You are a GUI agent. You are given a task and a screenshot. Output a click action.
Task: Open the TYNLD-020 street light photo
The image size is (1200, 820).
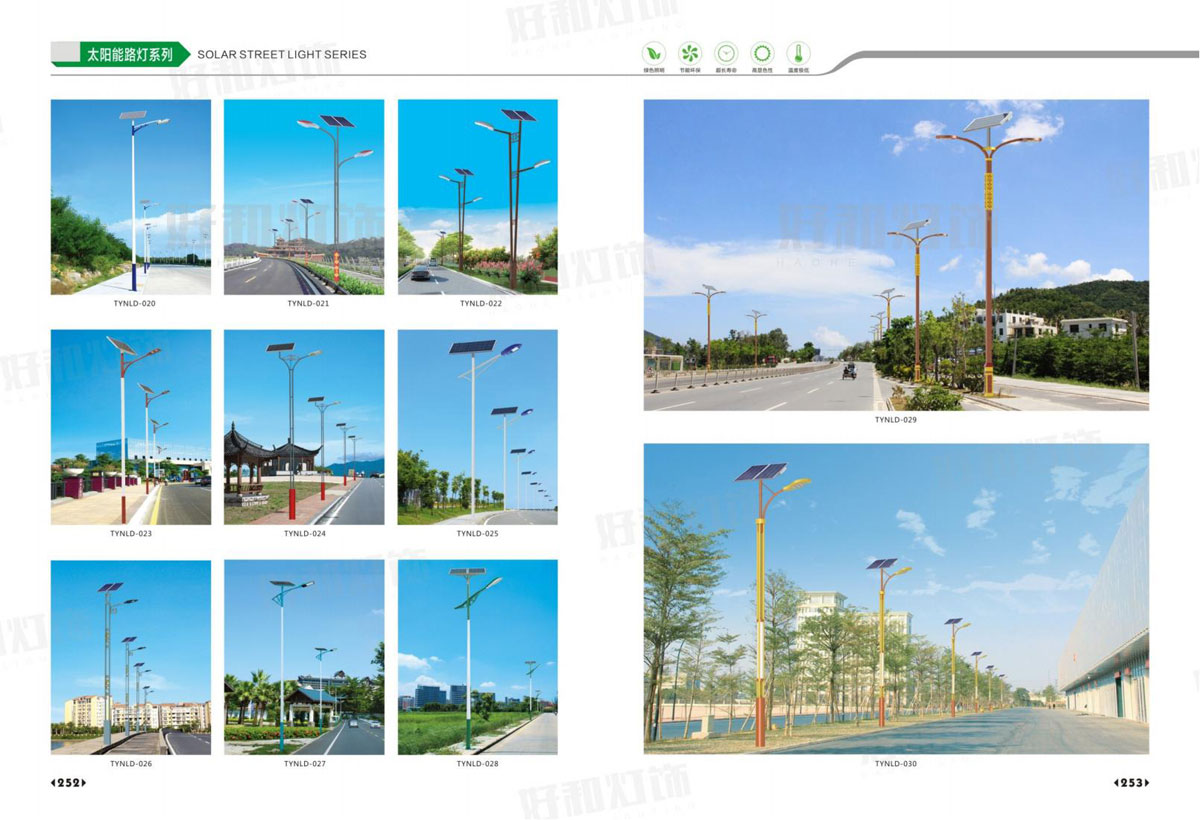(131, 196)
